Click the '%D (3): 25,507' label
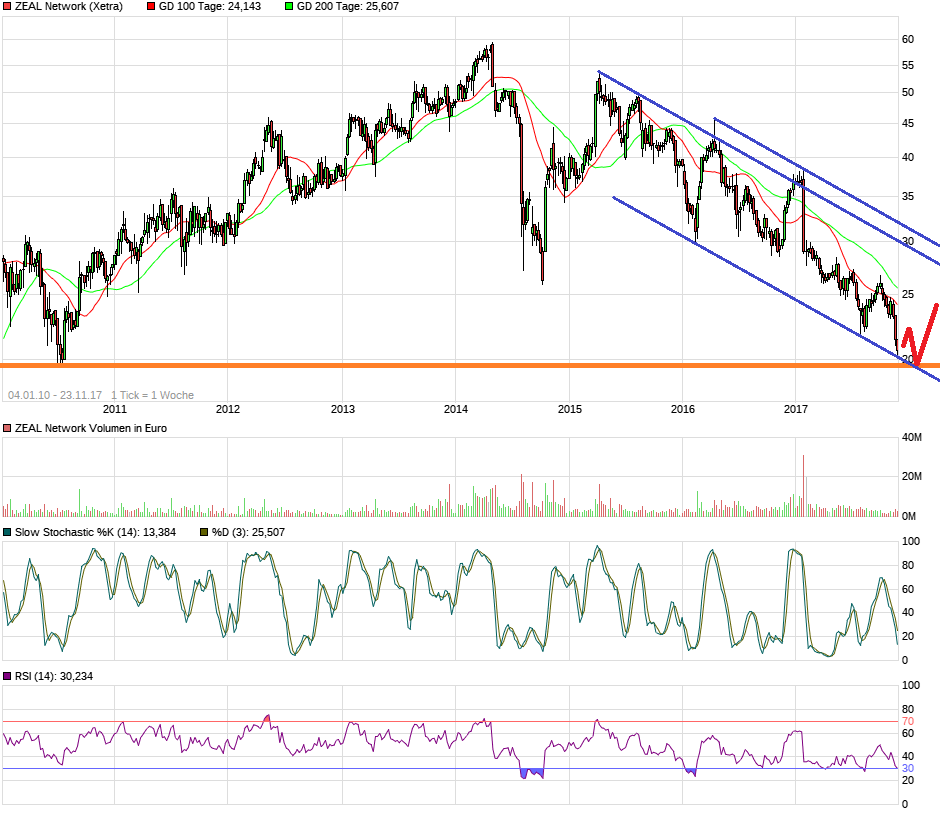940x813 pixels. point(248,532)
